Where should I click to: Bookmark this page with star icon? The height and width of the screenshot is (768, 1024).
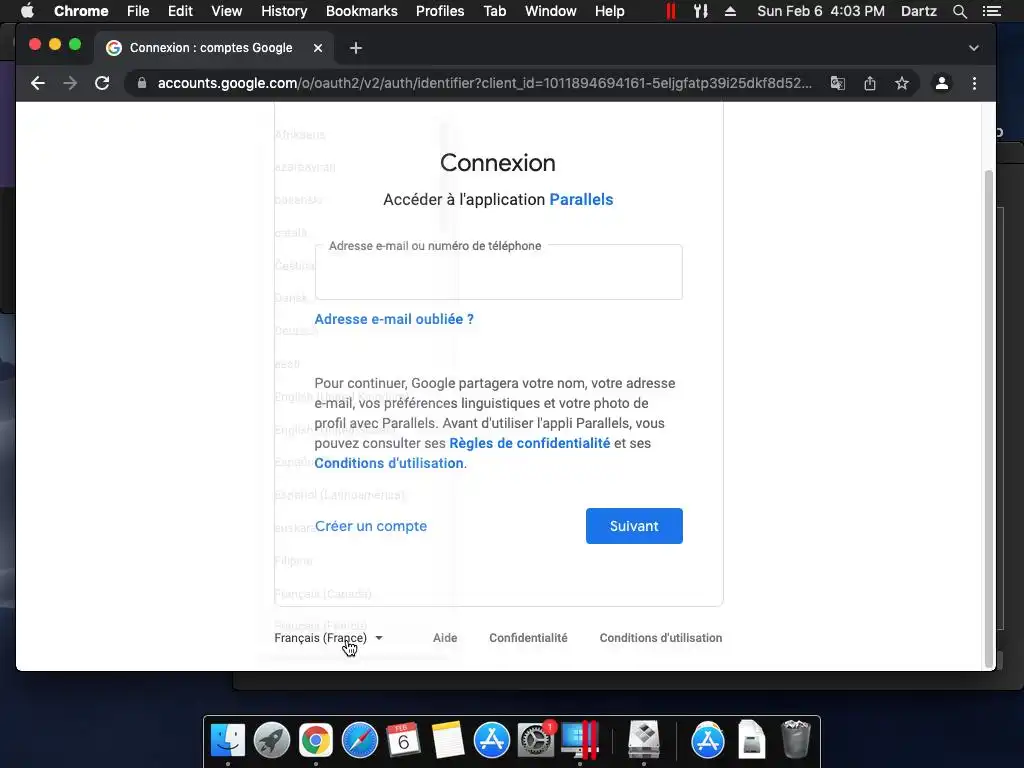[902, 83]
